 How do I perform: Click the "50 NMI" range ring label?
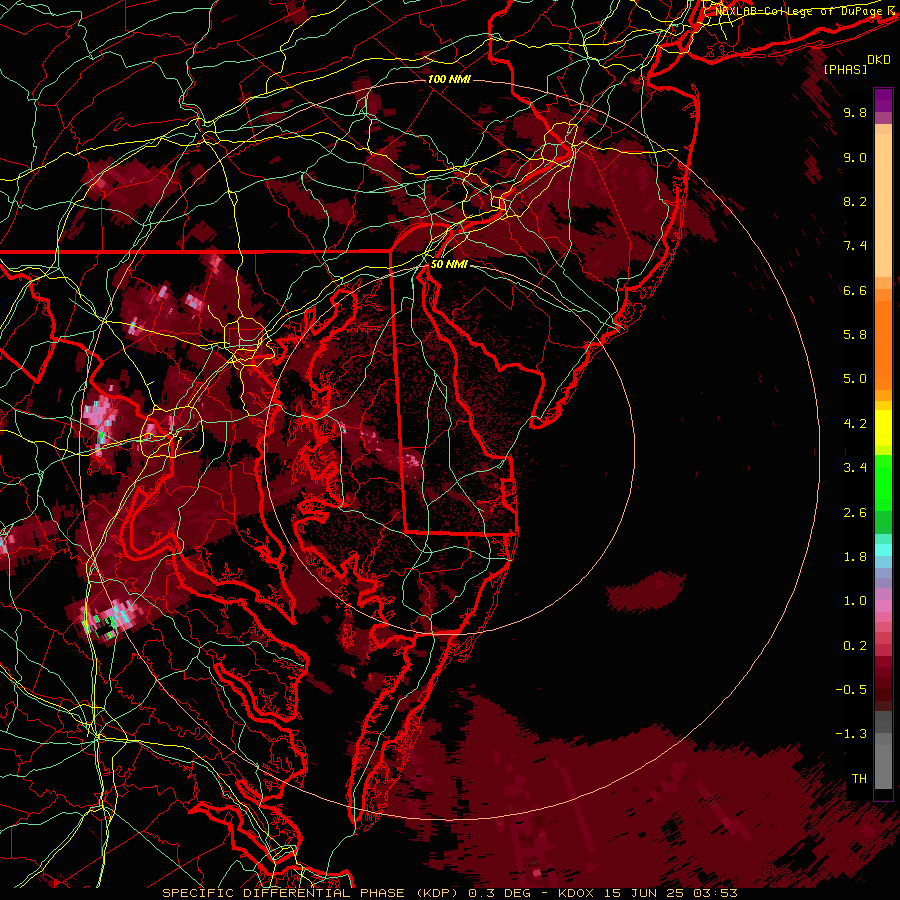tap(449, 265)
